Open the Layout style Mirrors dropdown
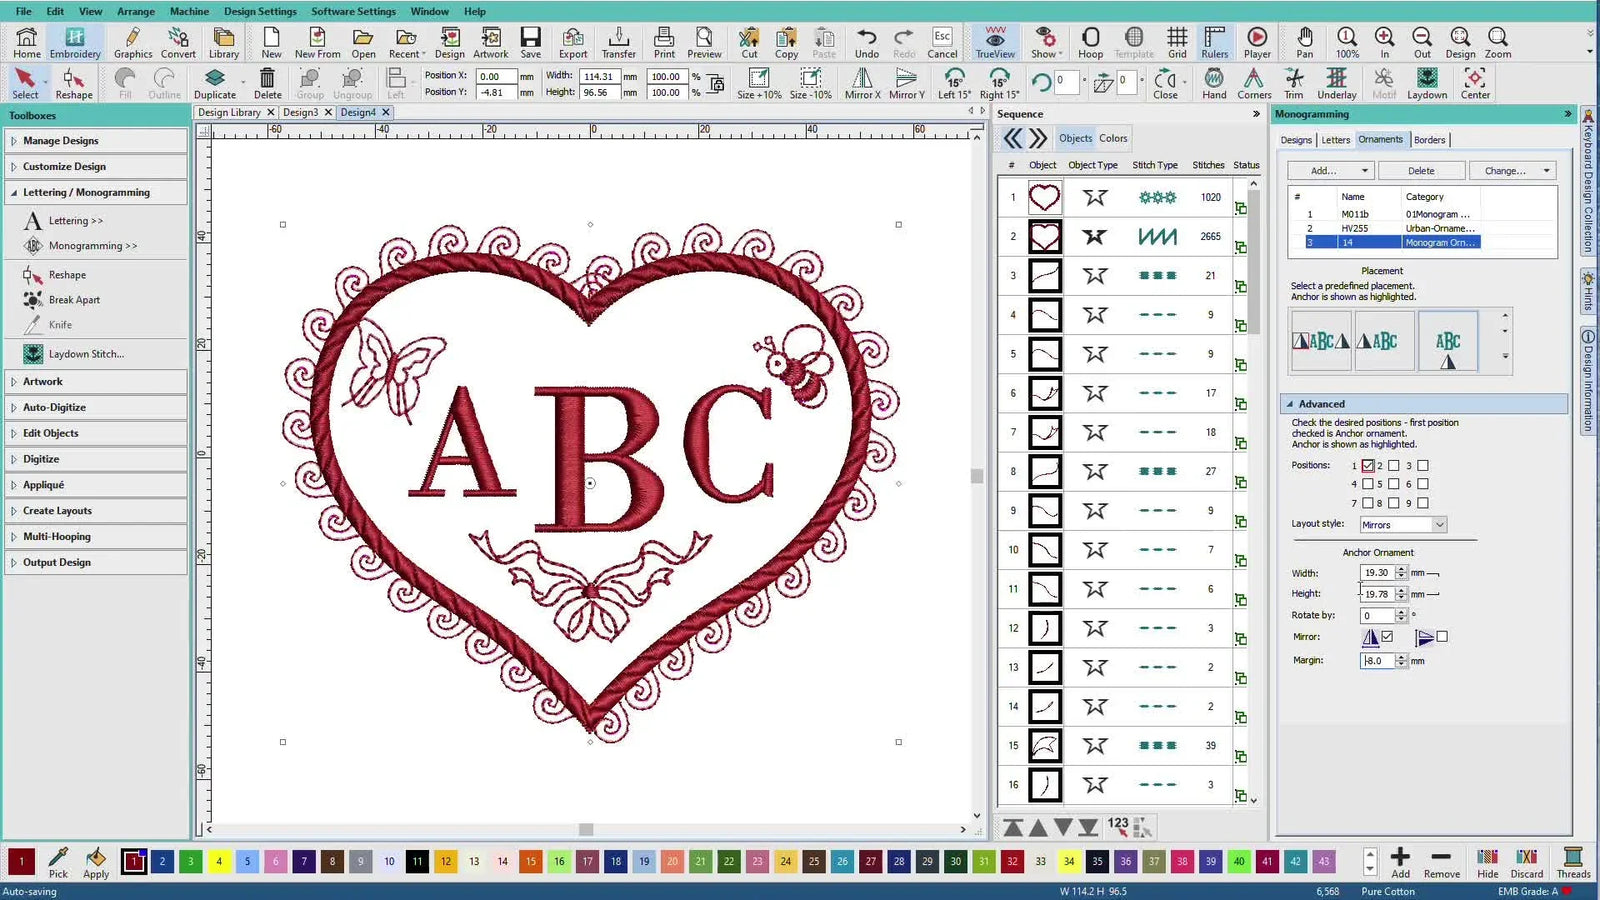 [1438, 525]
